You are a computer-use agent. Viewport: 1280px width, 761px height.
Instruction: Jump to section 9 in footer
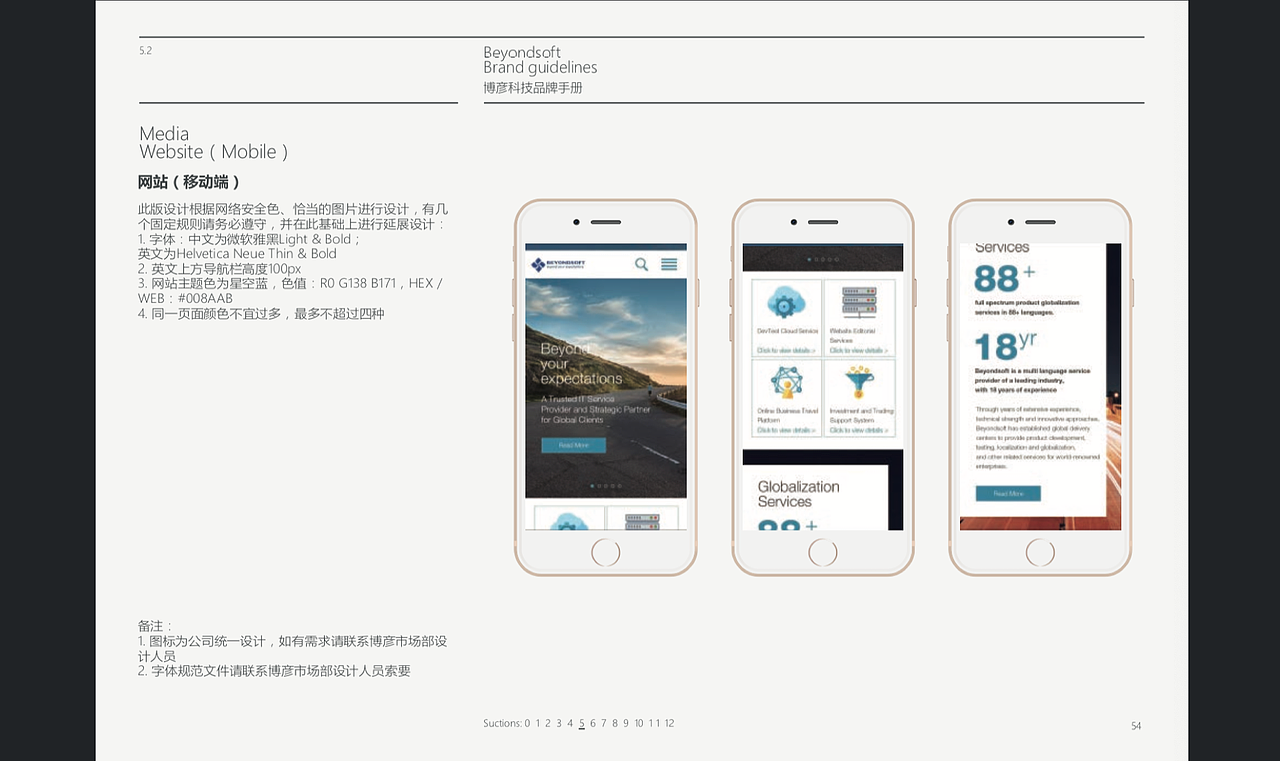pos(625,723)
